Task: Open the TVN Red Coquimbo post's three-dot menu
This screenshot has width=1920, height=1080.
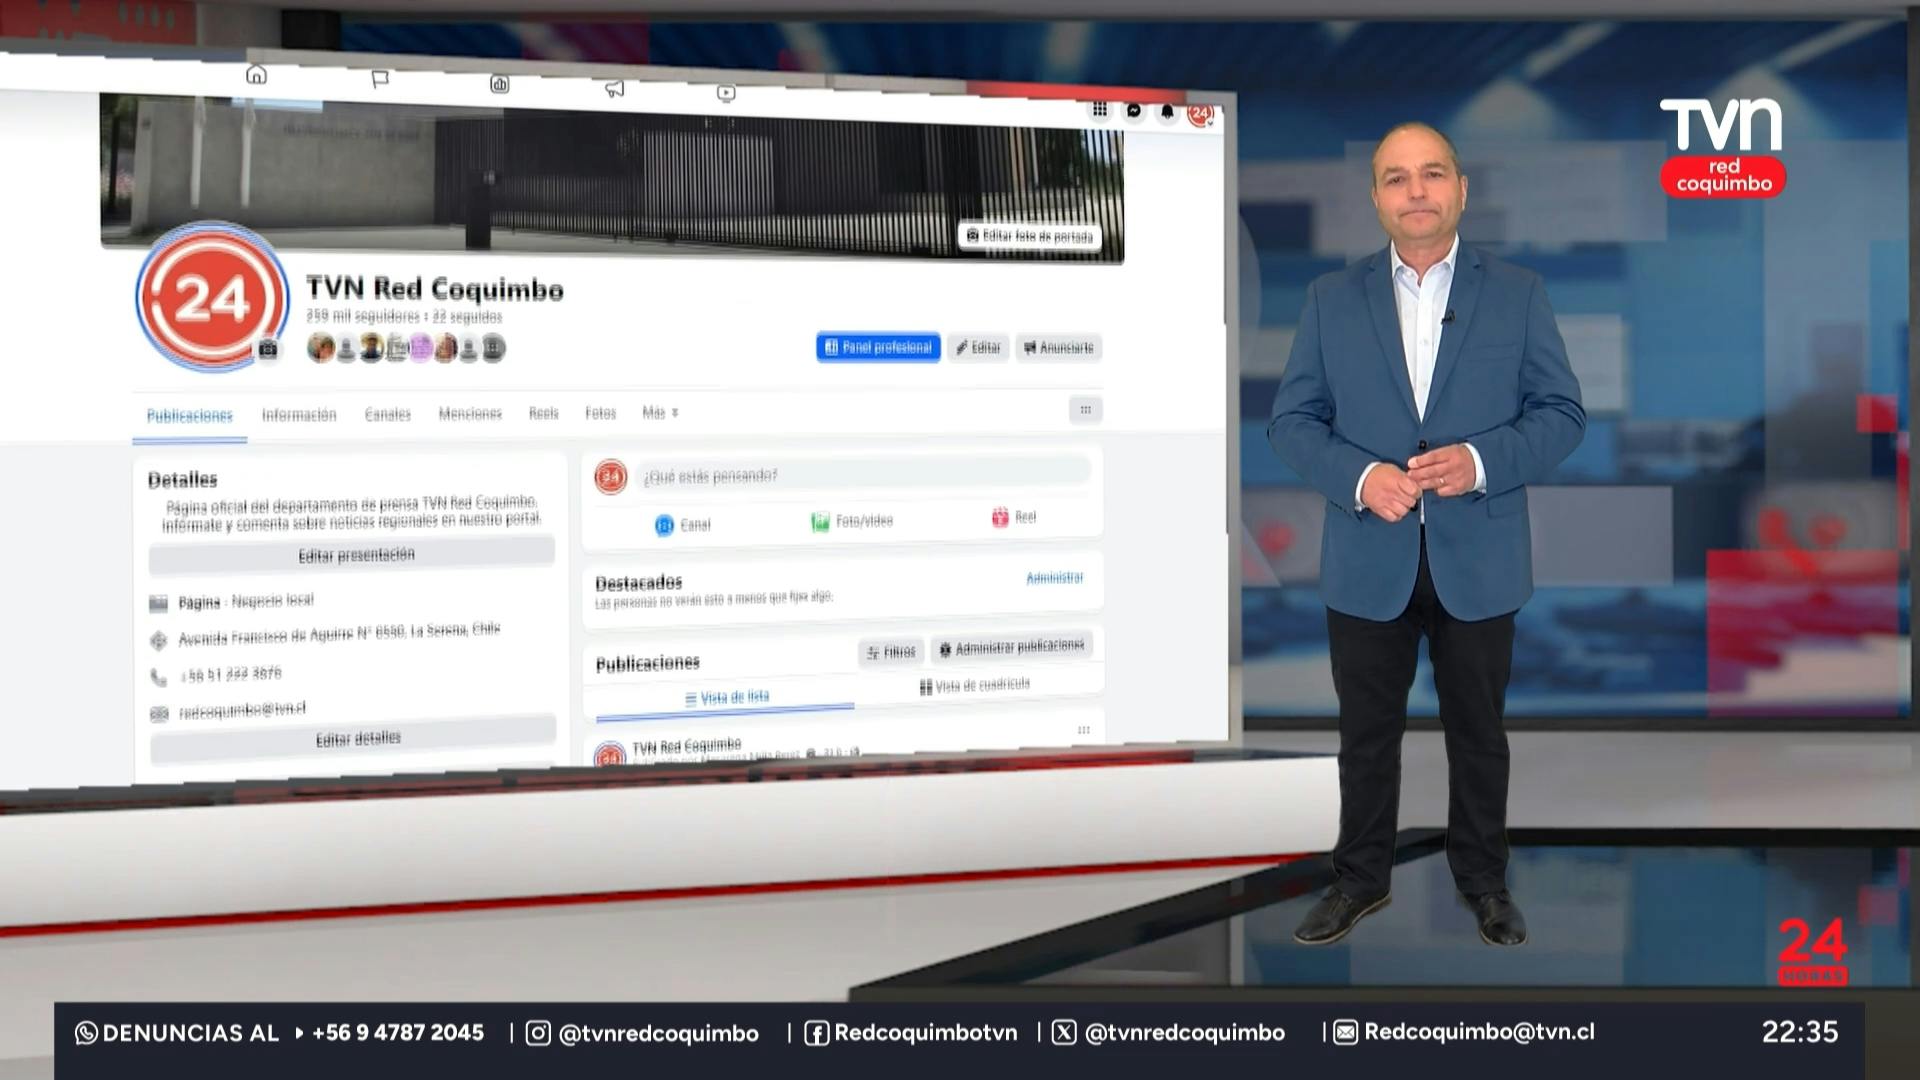Action: pyautogui.click(x=1084, y=730)
